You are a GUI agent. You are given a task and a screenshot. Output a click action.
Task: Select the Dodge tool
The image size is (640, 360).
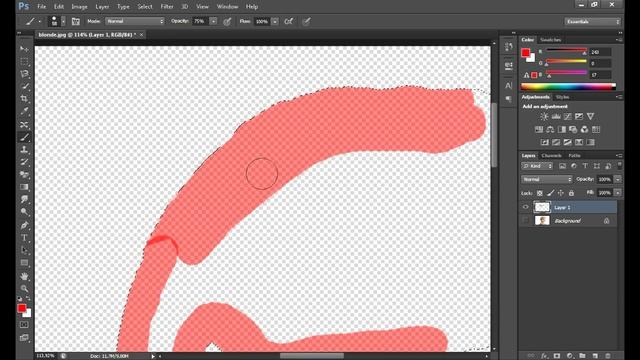(24, 212)
